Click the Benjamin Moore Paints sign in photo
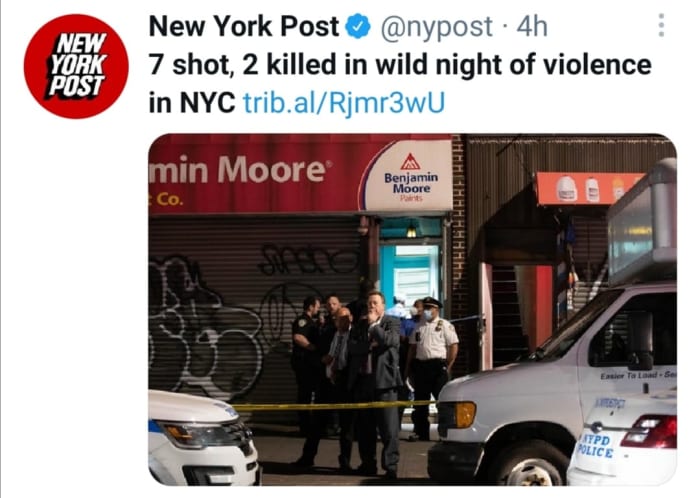The width and height of the screenshot is (700, 498). click(x=411, y=177)
